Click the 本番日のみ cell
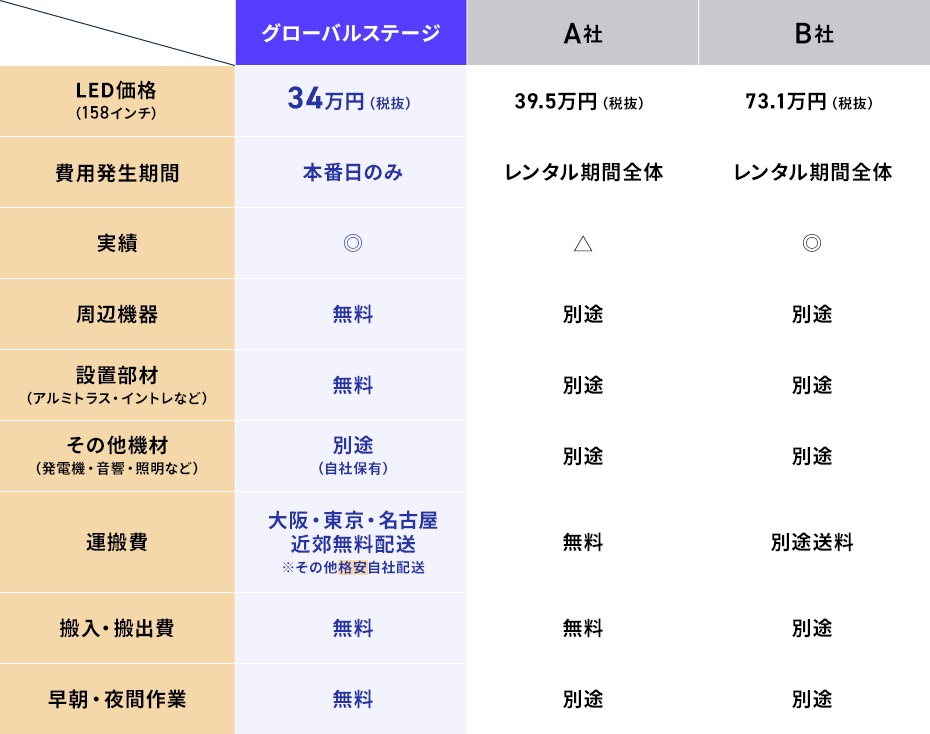This screenshot has height=734, width=930. (x=352, y=172)
